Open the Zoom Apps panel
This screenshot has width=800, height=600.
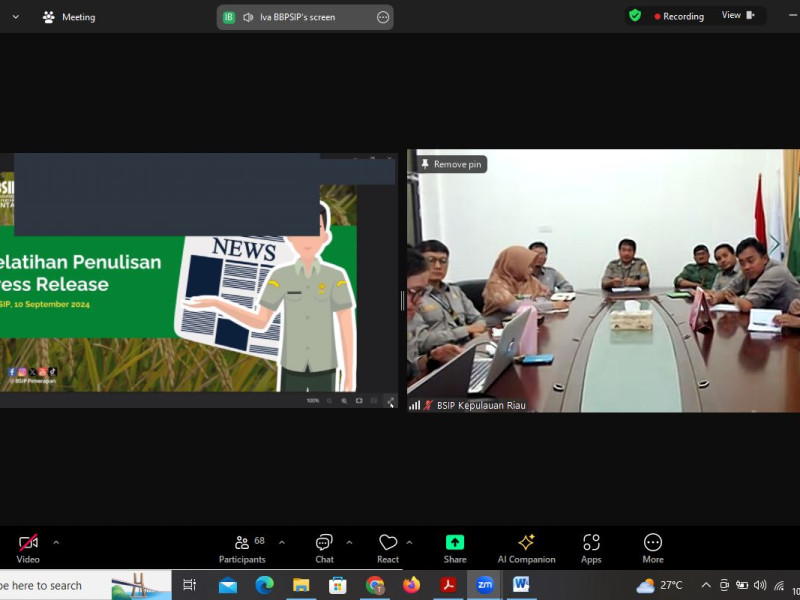click(x=591, y=547)
